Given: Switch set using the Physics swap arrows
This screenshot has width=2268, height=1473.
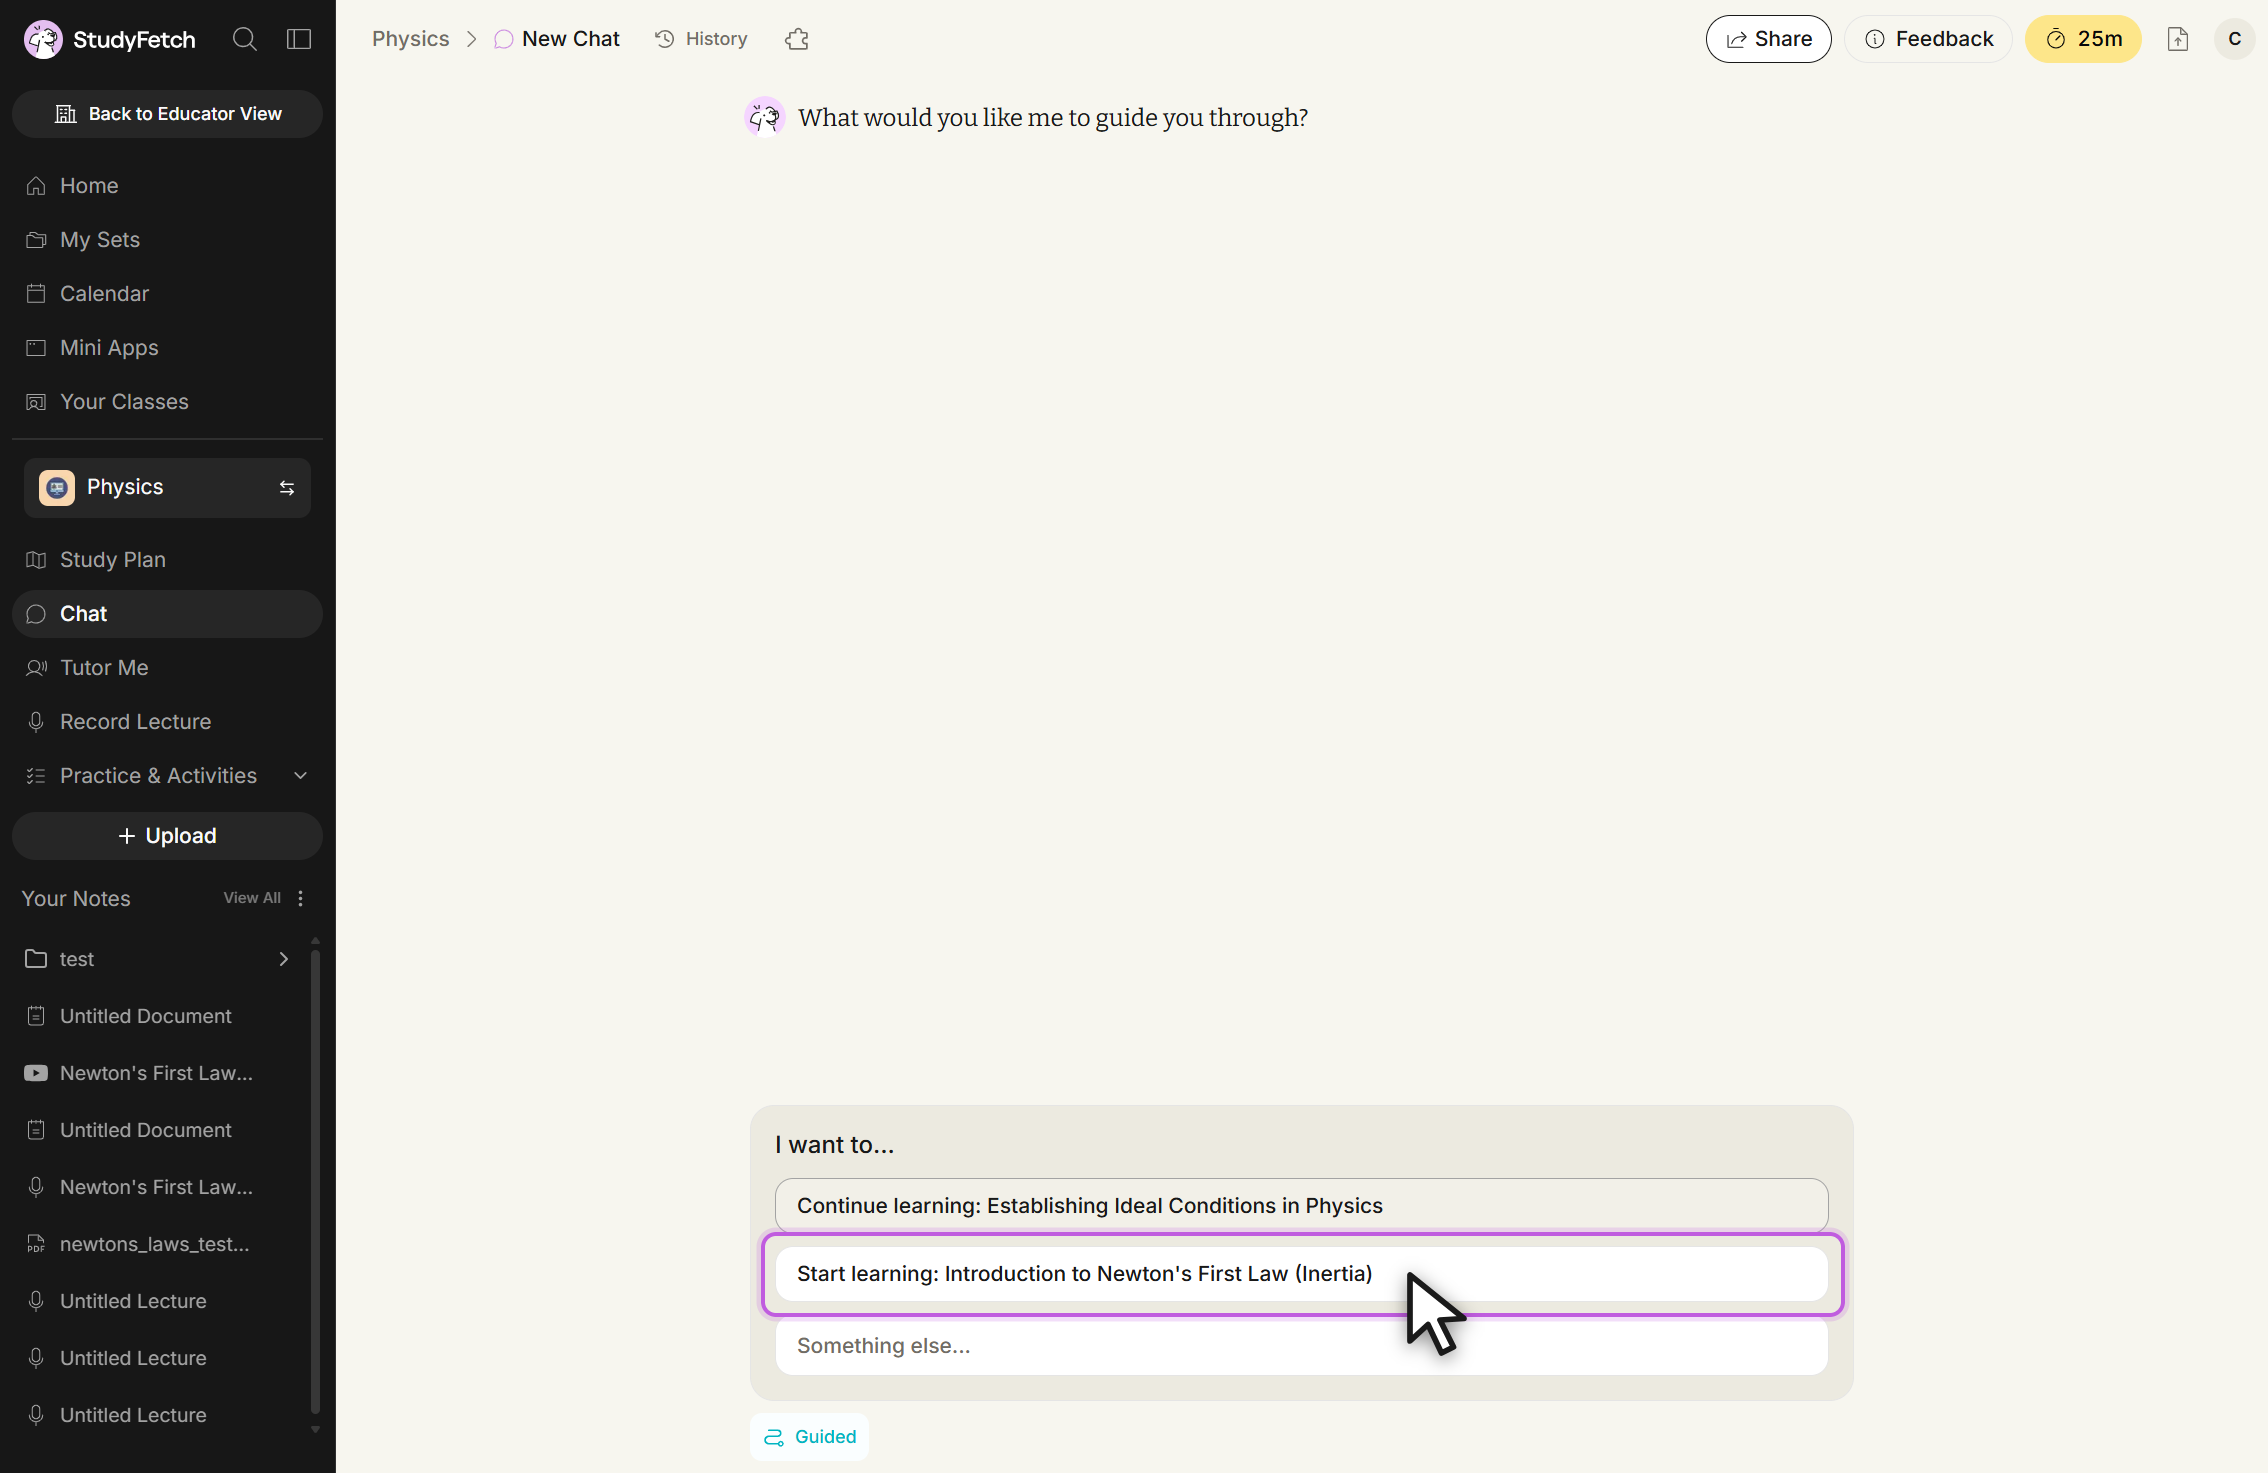Looking at the screenshot, I should [x=287, y=488].
